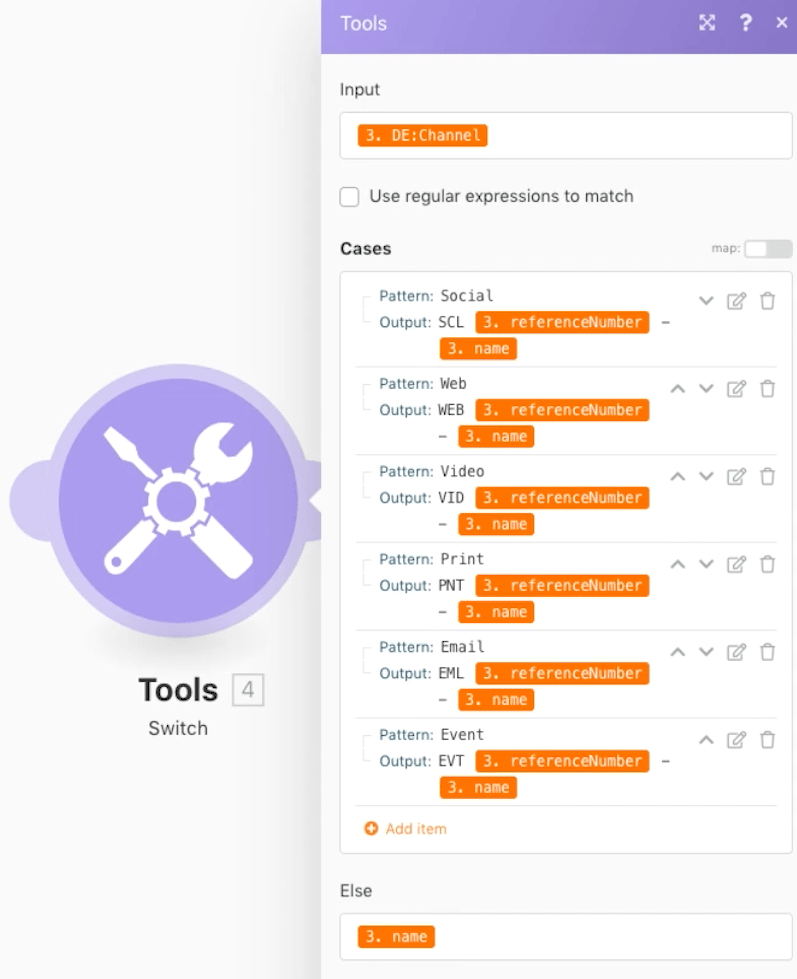This screenshot has height=979, width=797.
Task: Click Add item in Cases
Action: pyautogui.click(x=406, y=829)
